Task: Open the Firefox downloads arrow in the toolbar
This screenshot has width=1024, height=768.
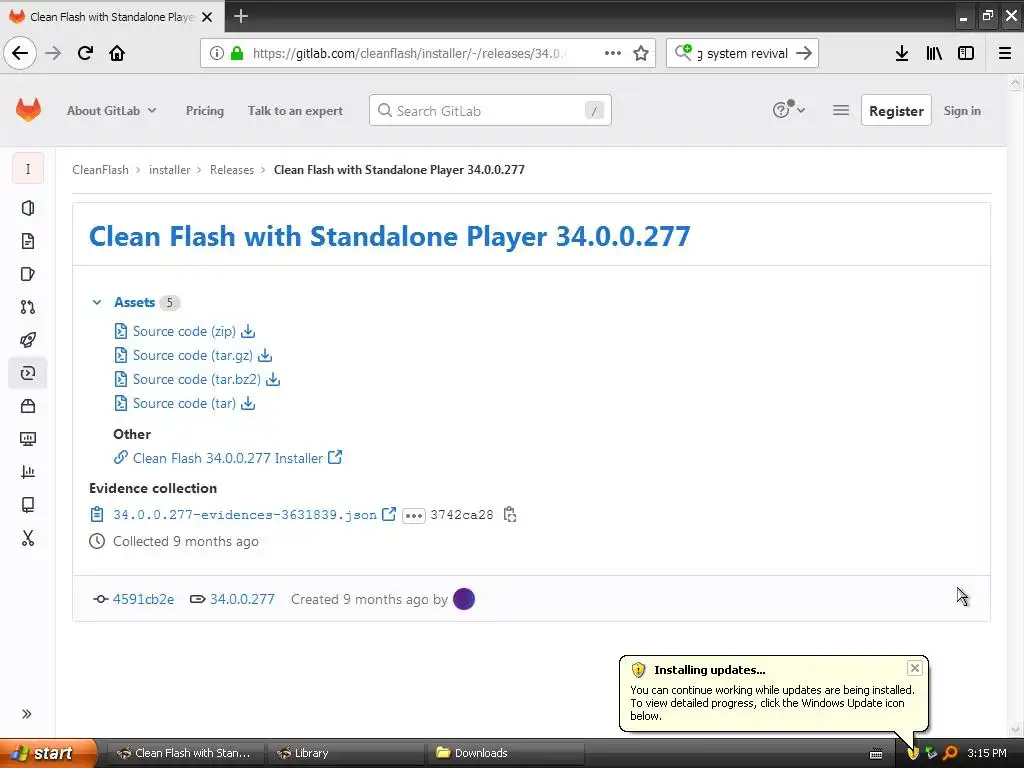Action: [x=902, y=54]
